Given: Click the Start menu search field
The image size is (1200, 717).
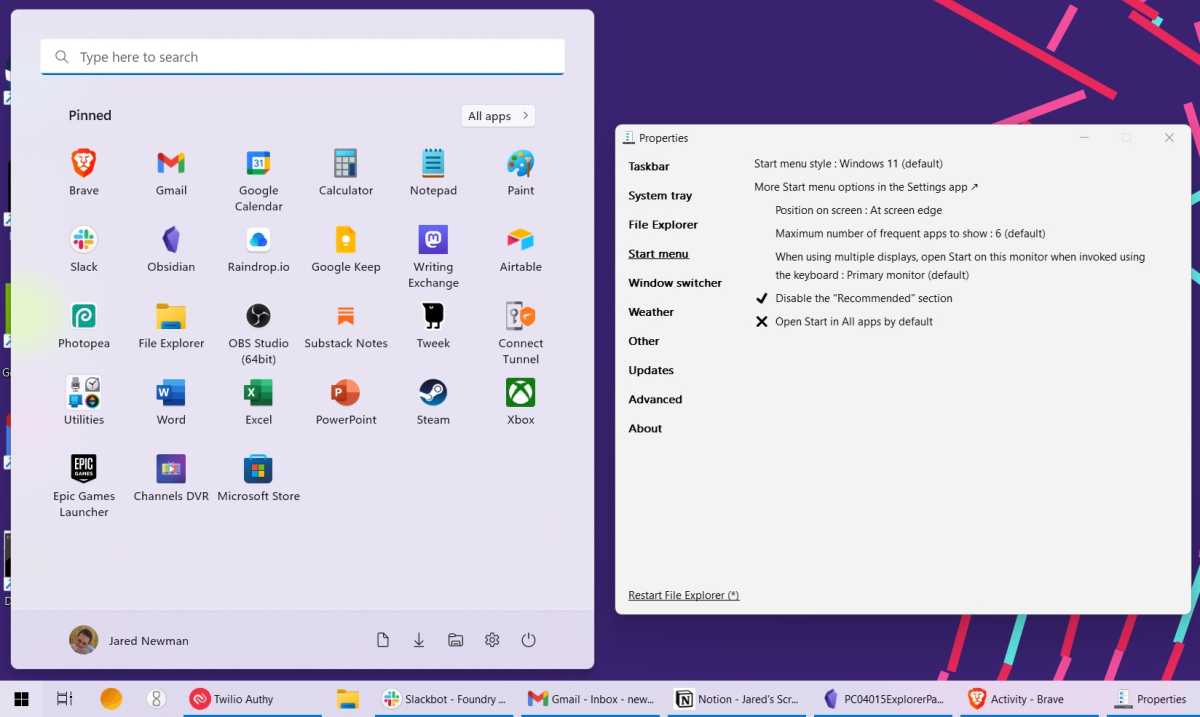Looking at the screenshot, I should [302, 57].
